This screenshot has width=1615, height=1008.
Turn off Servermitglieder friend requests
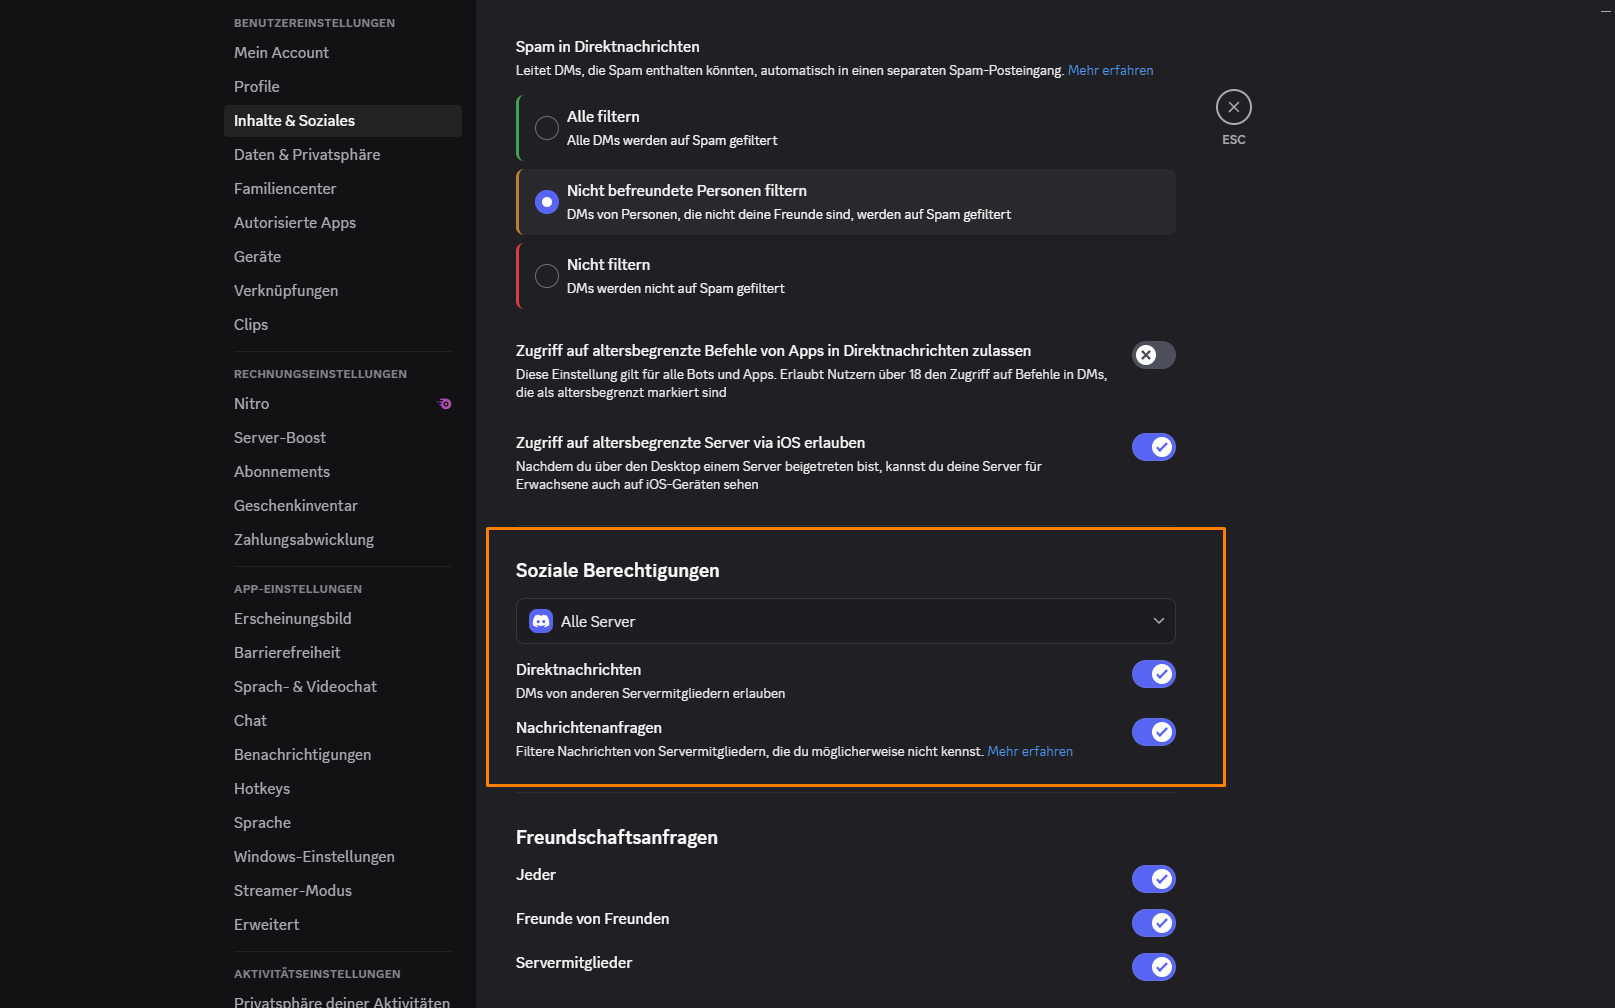click(x=1153, y=967)
